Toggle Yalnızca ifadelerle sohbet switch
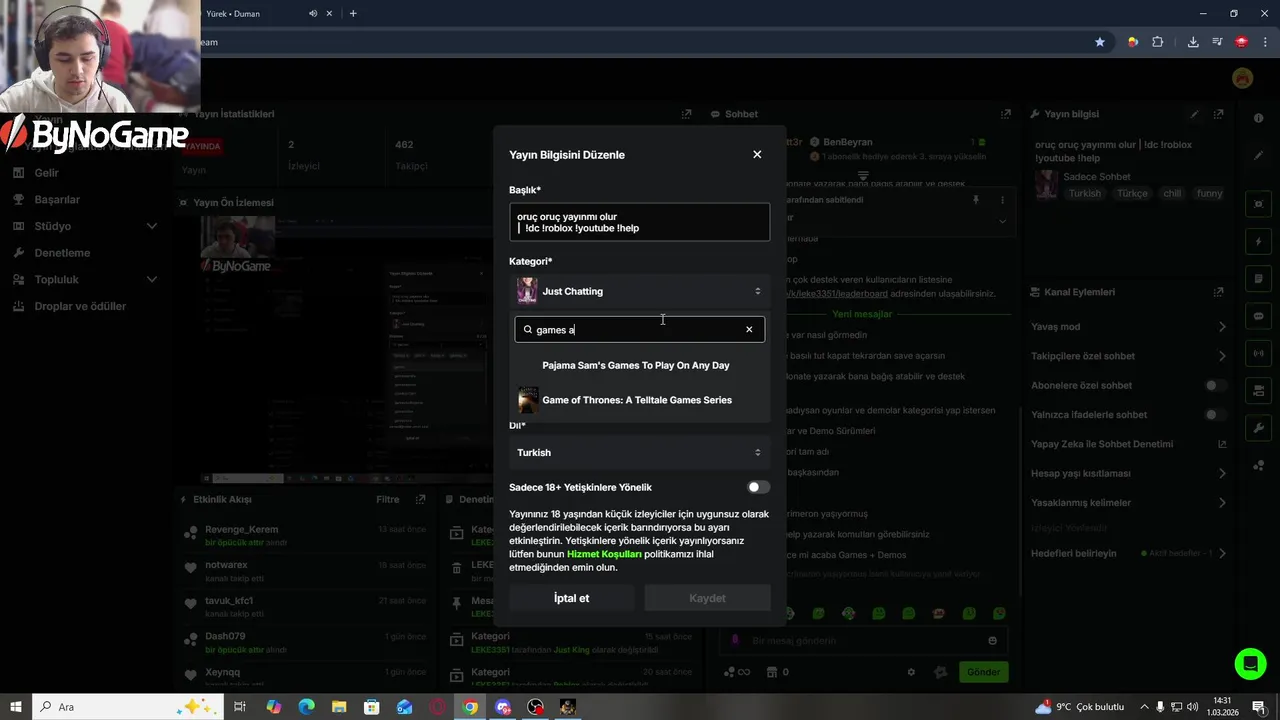Screen dimensions: 1280x720 click(x=1216, y=414)
